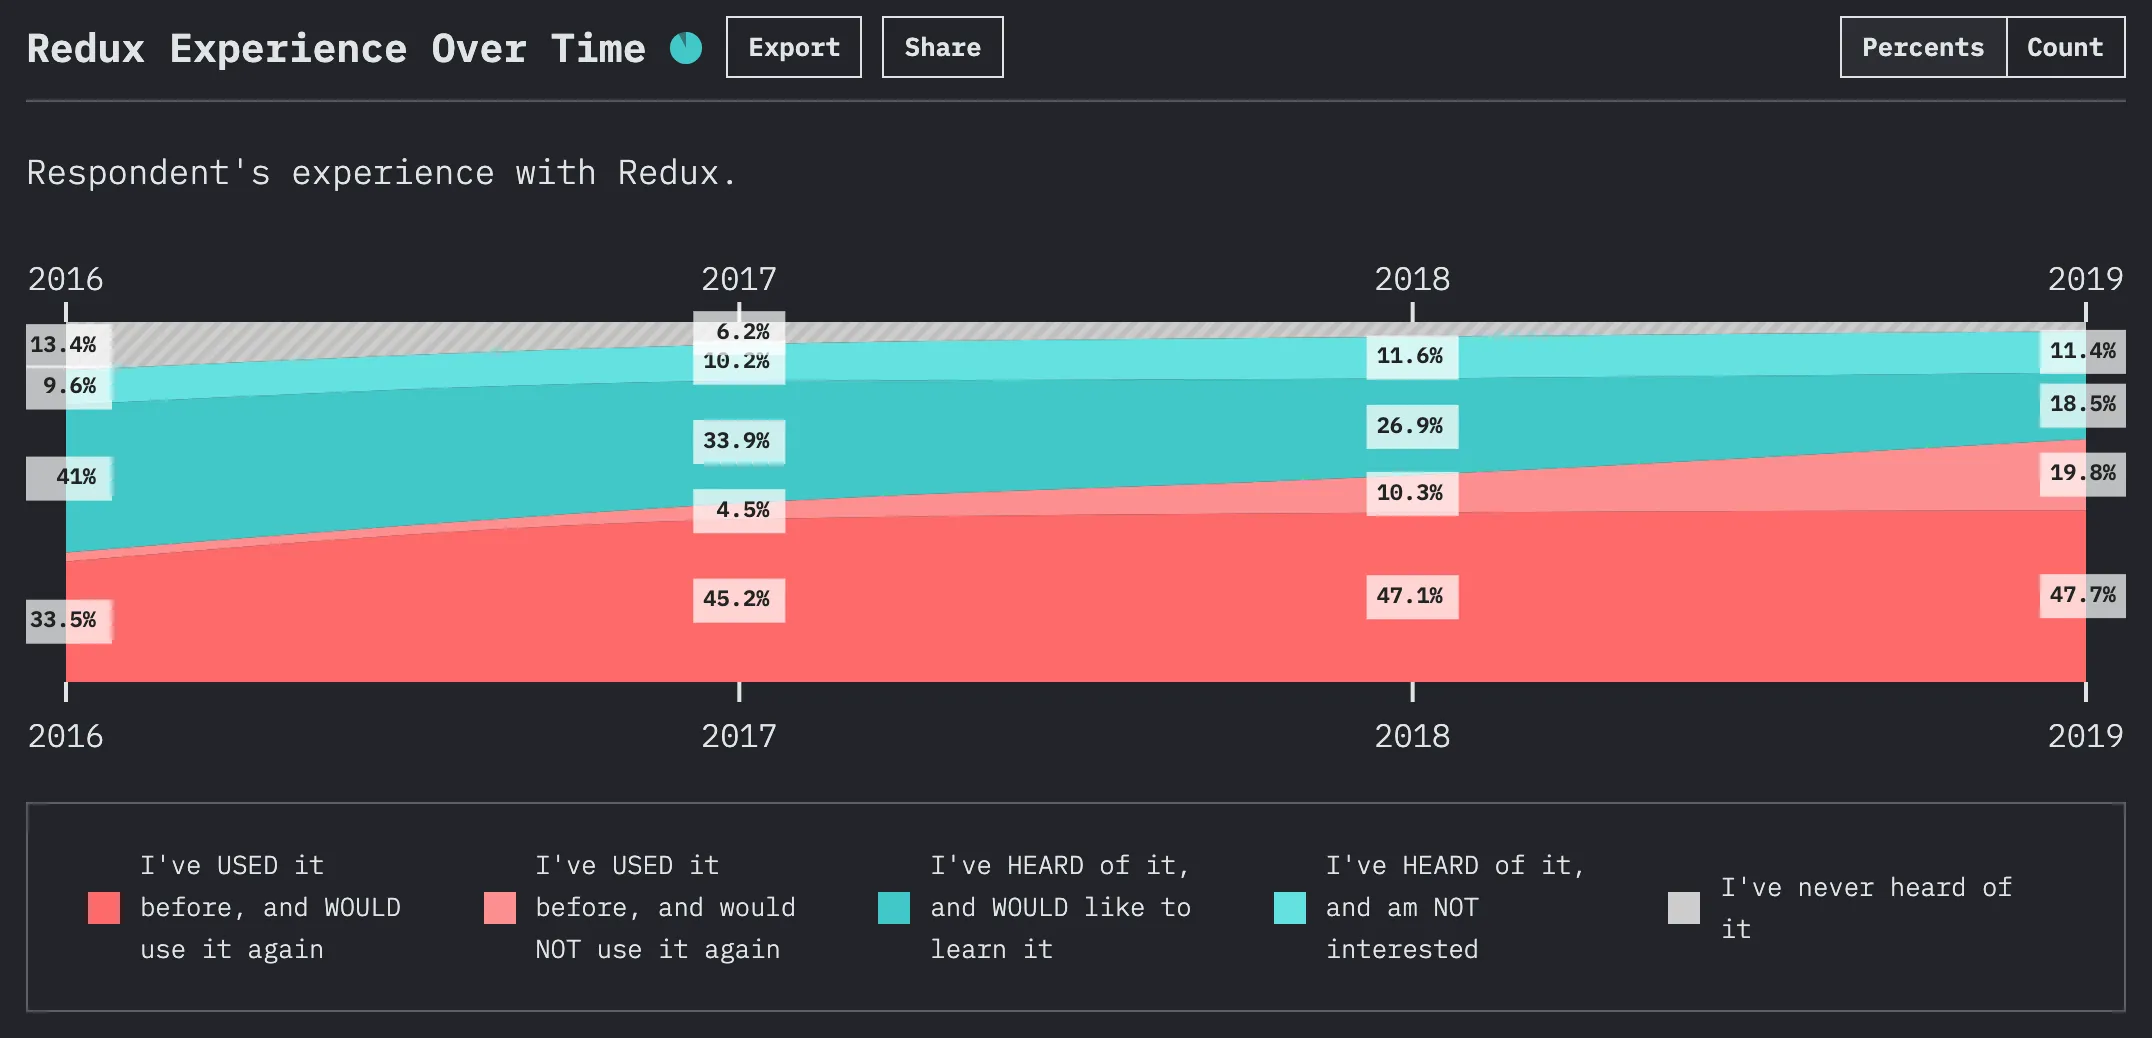
Task: Click the gray 'never heard of it' swatch
Action: pyautogui.click(x=1684, y=908)
